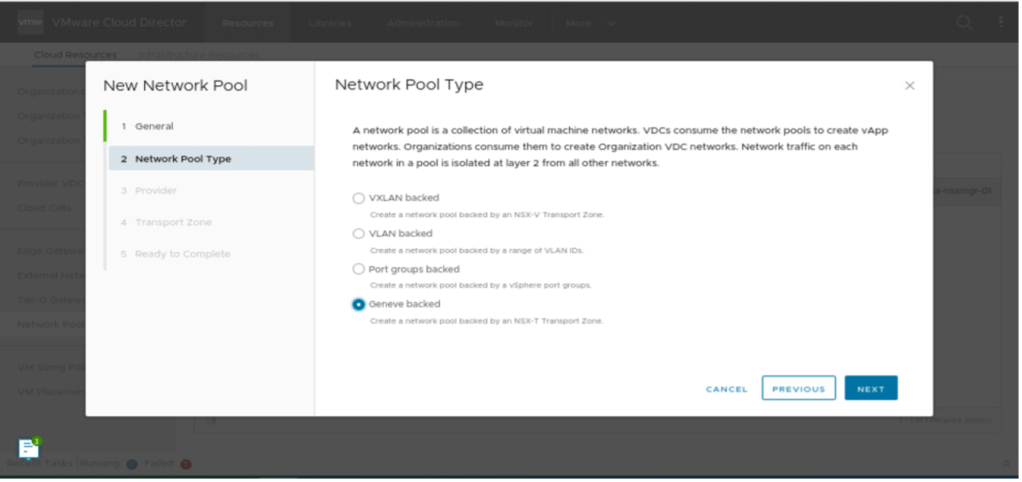Open the floating notes widget icon
The width and height of the screenshot is (1022, 482).
tap(29, 449)
